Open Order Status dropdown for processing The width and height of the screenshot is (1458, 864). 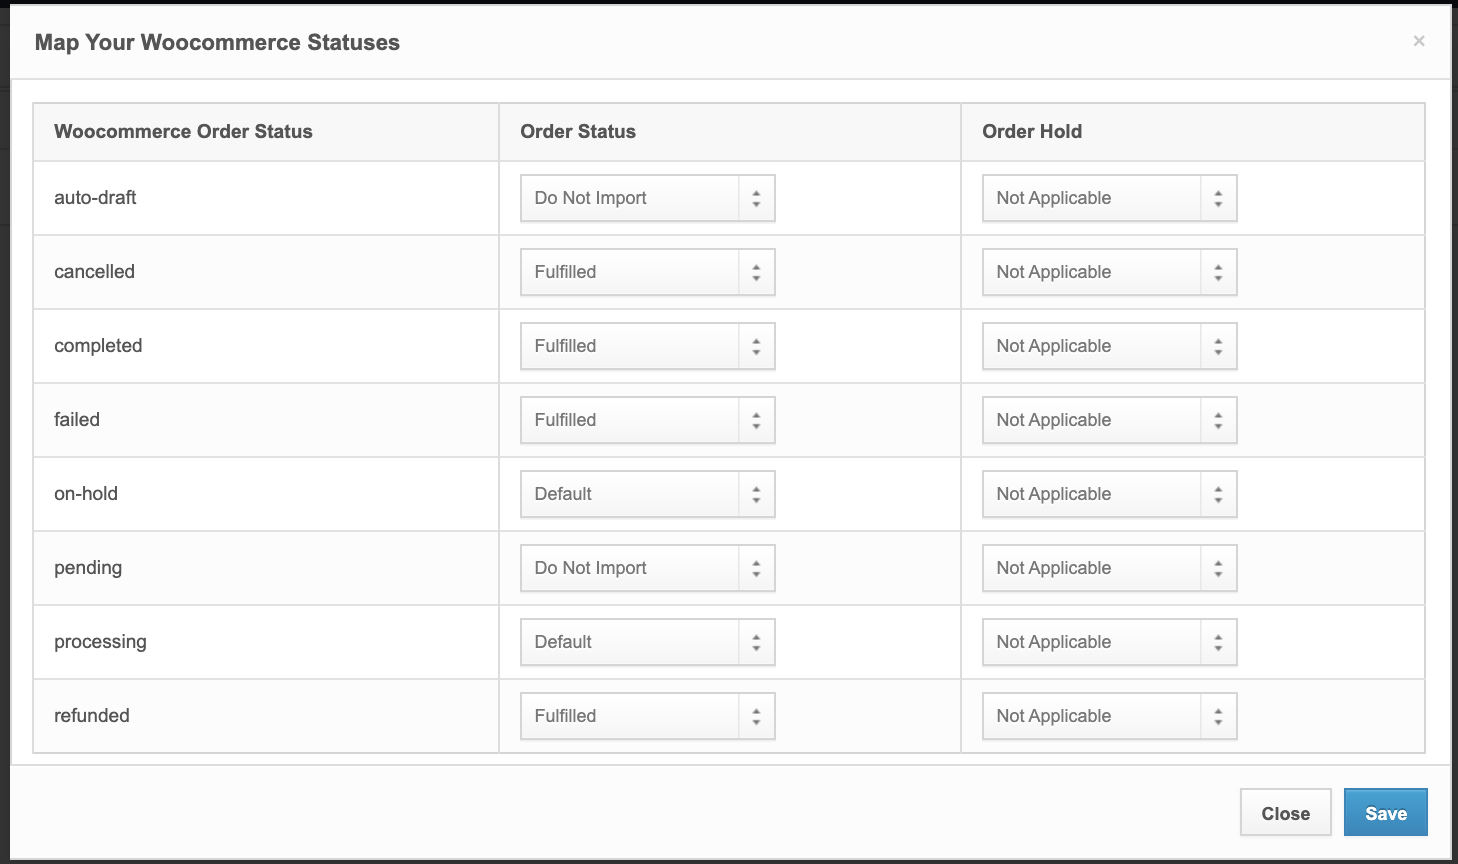[647, 642]
